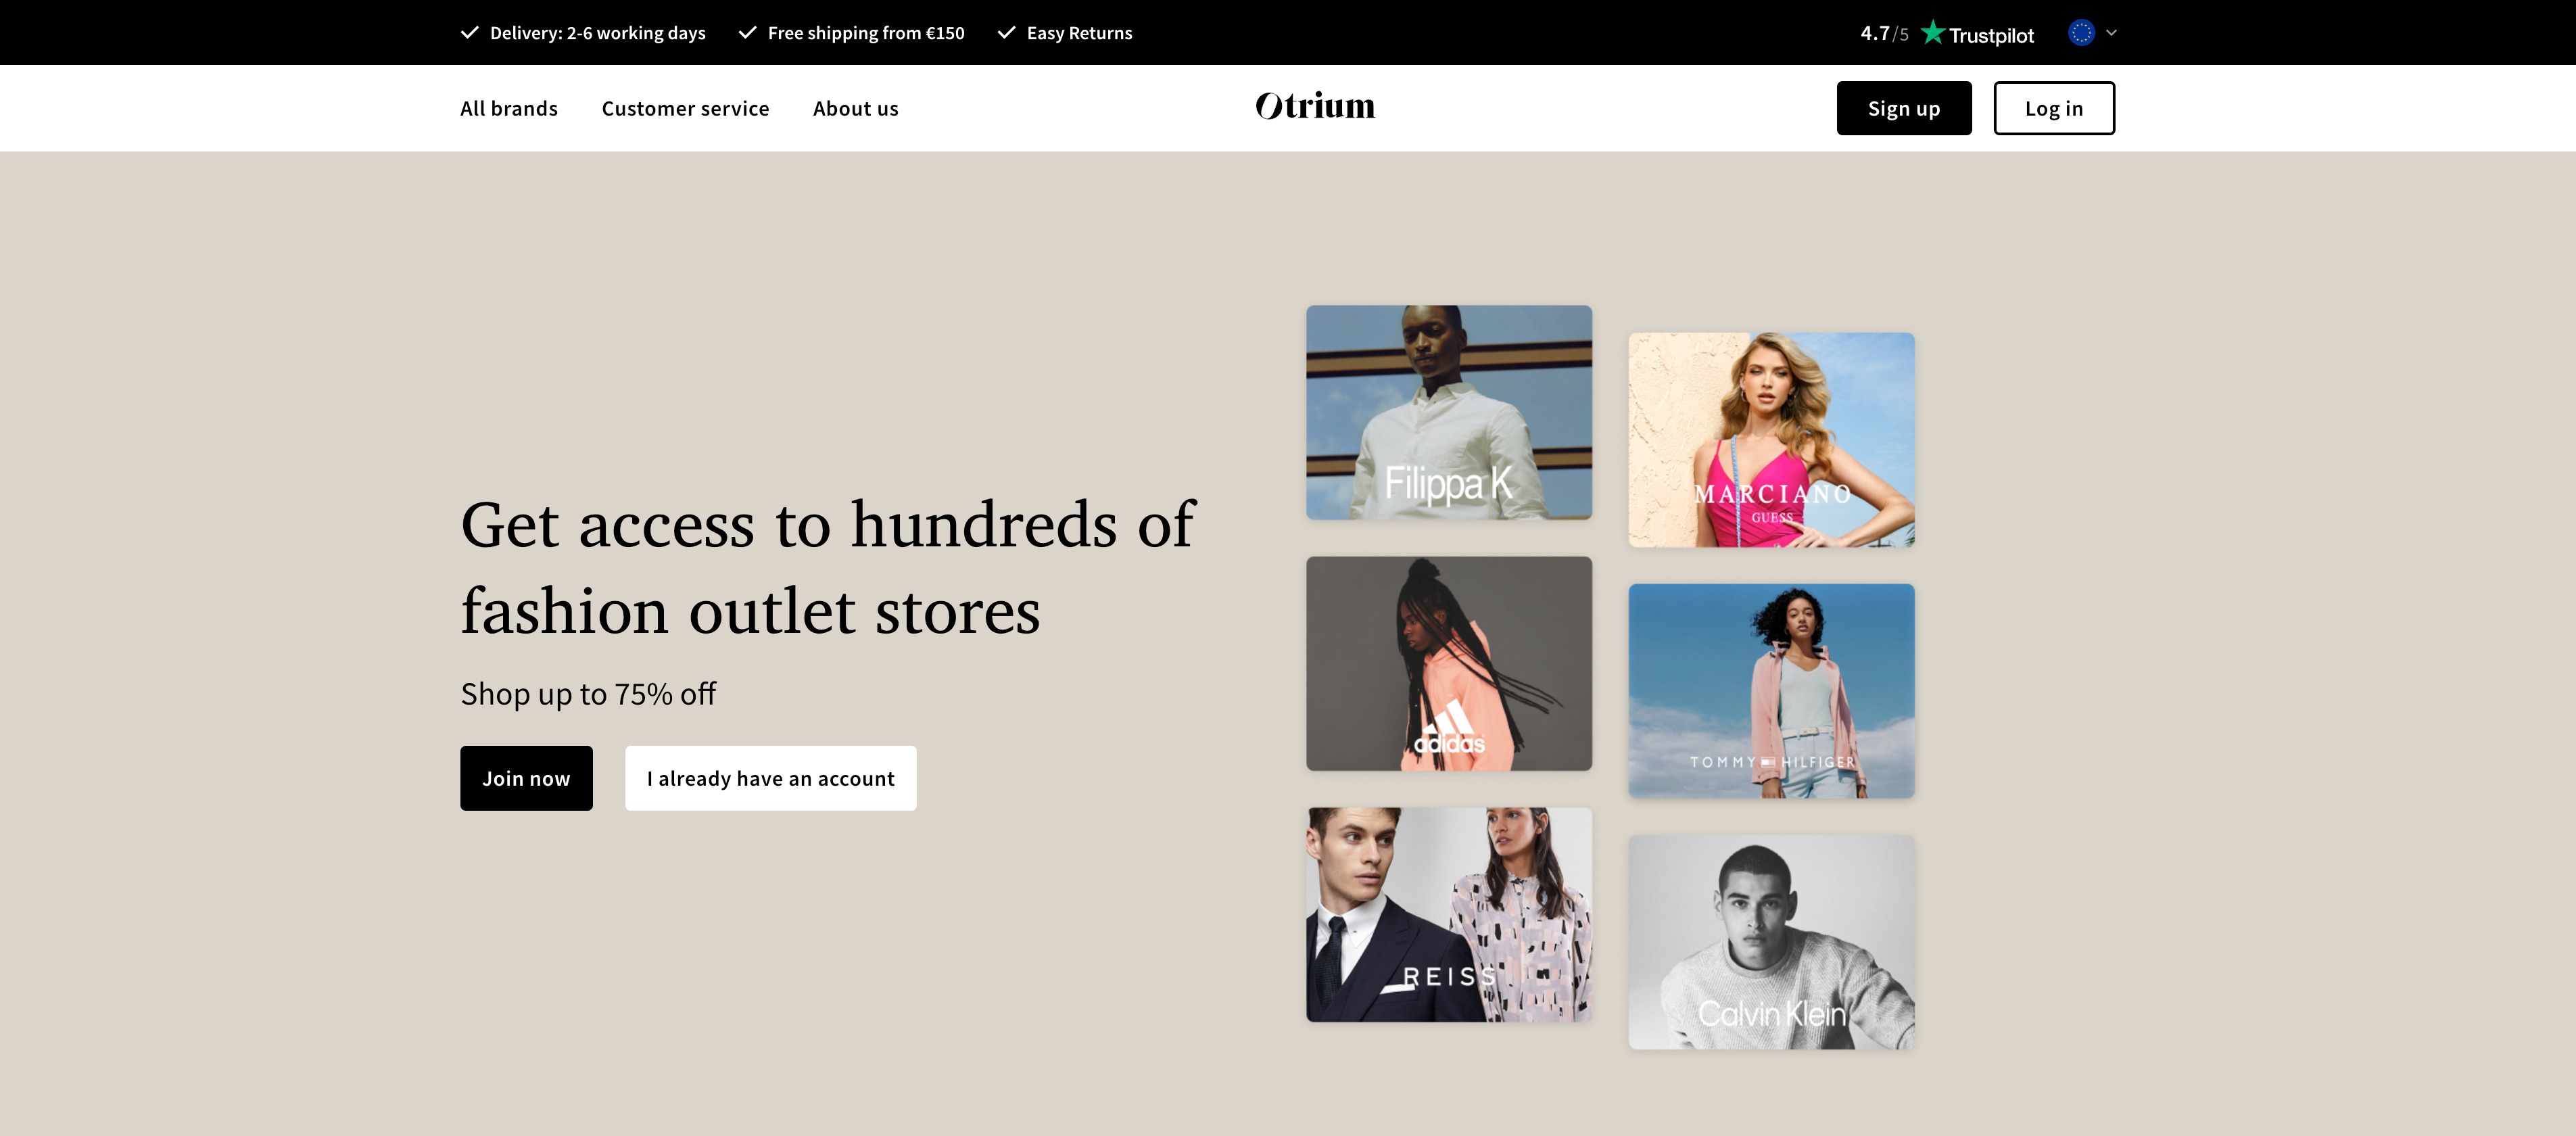Click the checkmark beside Easy Returns
Viewport: 2576px width, 1136px height.
pos(1006,33)
